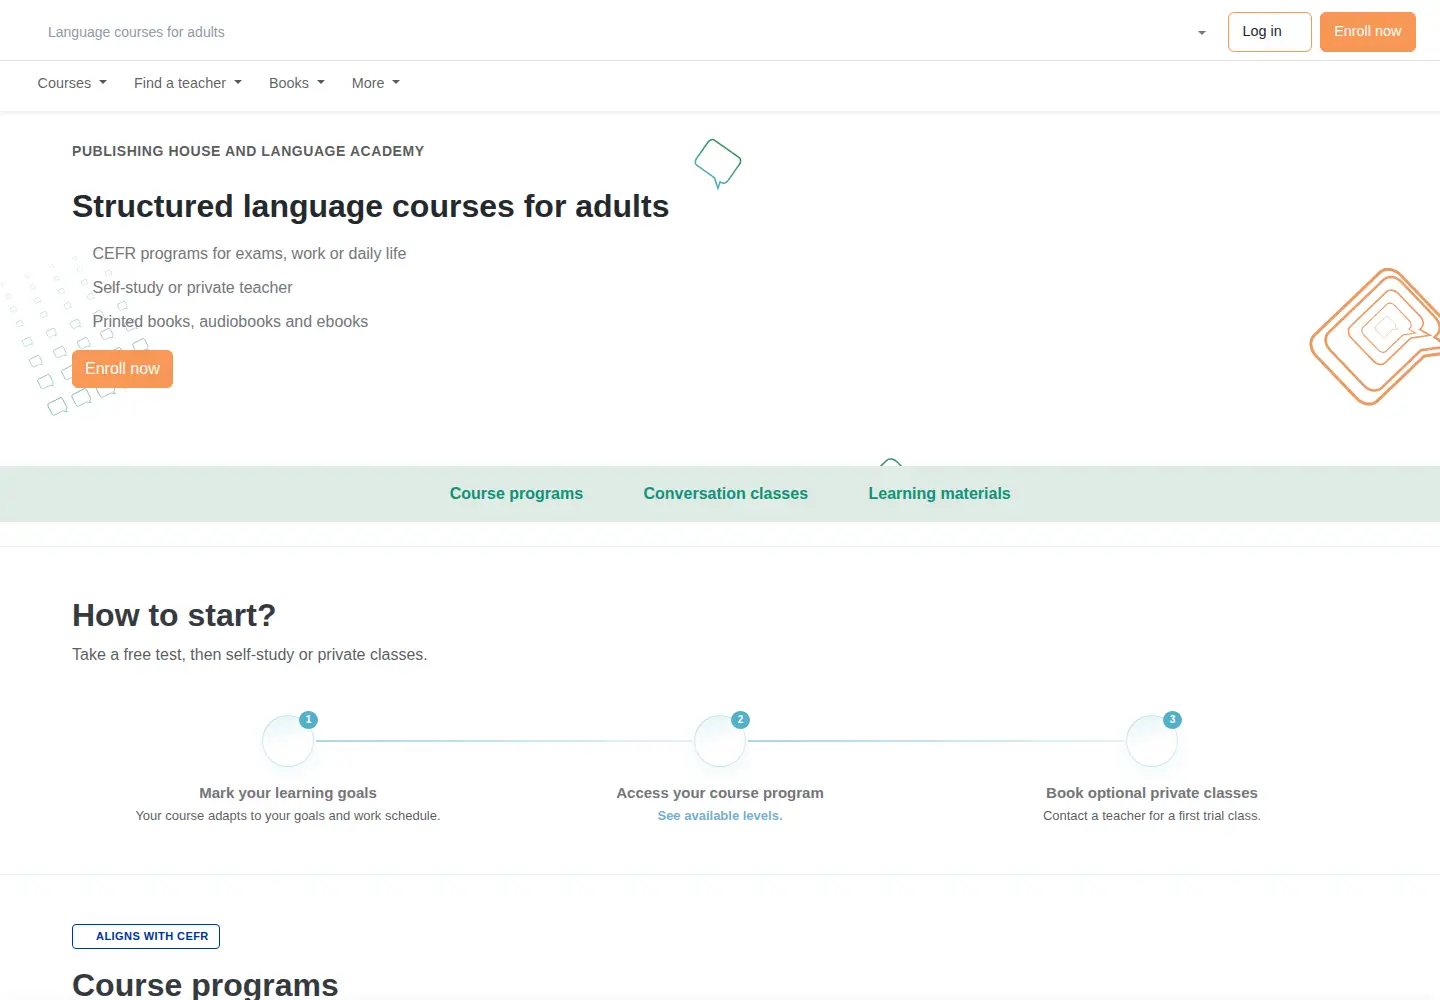Go to the Course programs tab
This screenshot has width=1440, height=1000.
coord(516,494)
